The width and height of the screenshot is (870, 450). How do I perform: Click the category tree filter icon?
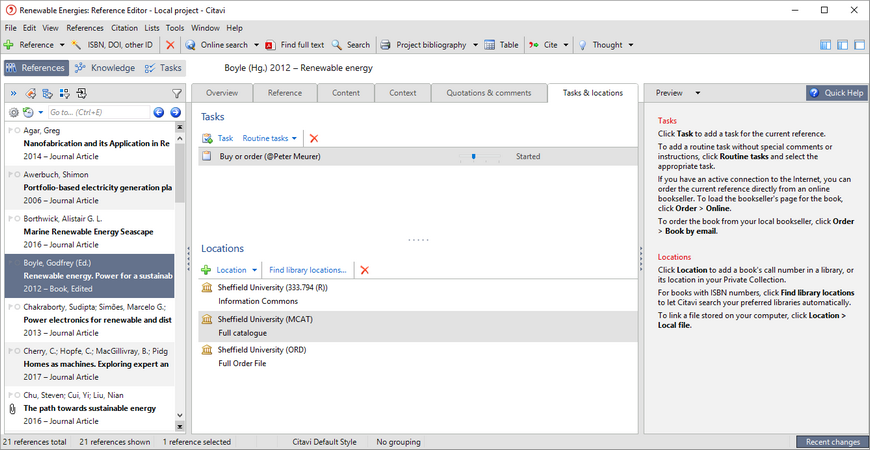47,93
